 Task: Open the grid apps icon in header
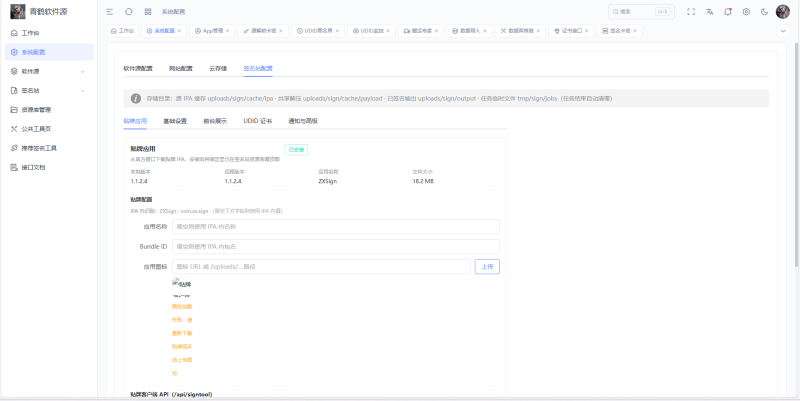pyautogui.click(x=147, y=12)
